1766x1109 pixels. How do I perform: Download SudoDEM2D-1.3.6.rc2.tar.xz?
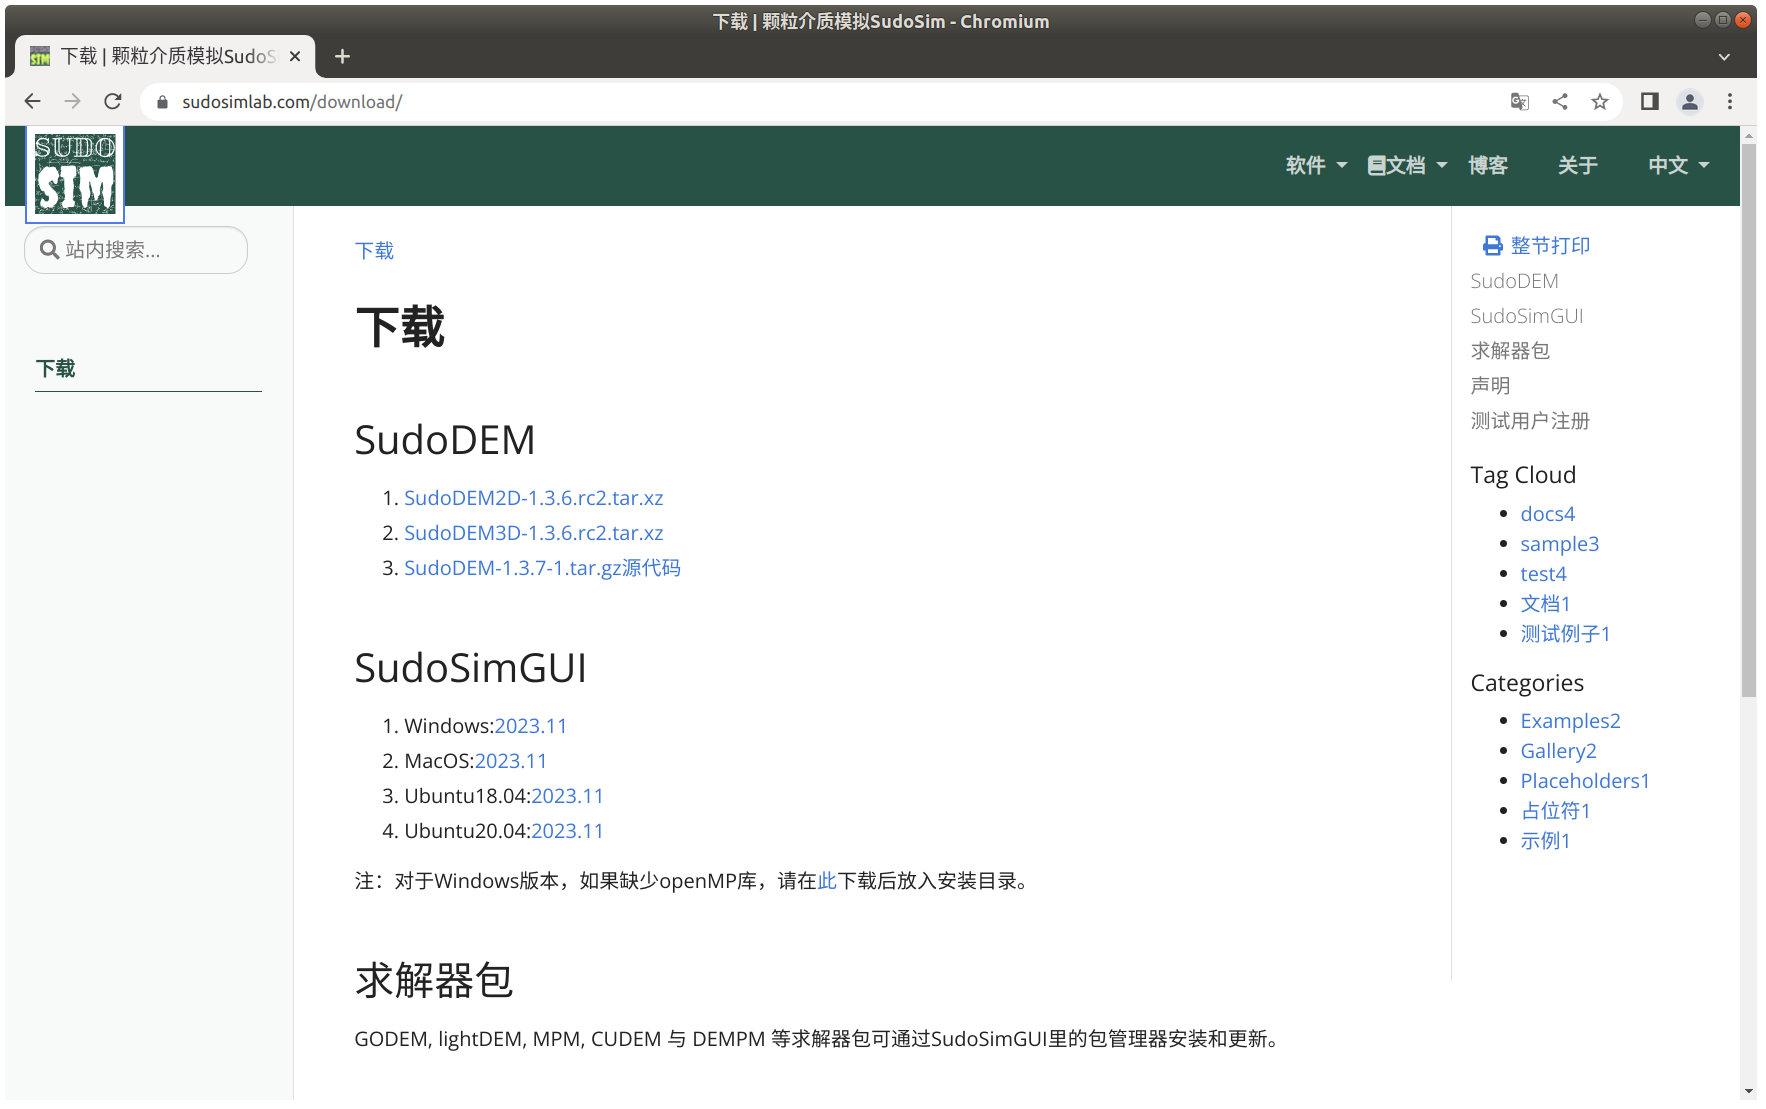[533, 498]
